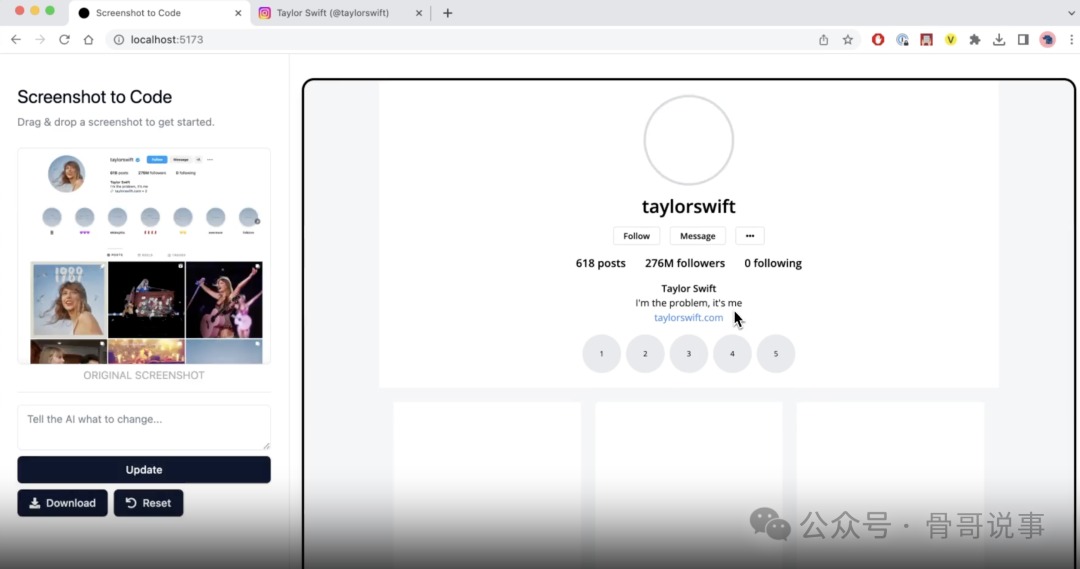Open the three-dots profile options button
Viewport: 1080px width, 569px height.
point(750,236)
